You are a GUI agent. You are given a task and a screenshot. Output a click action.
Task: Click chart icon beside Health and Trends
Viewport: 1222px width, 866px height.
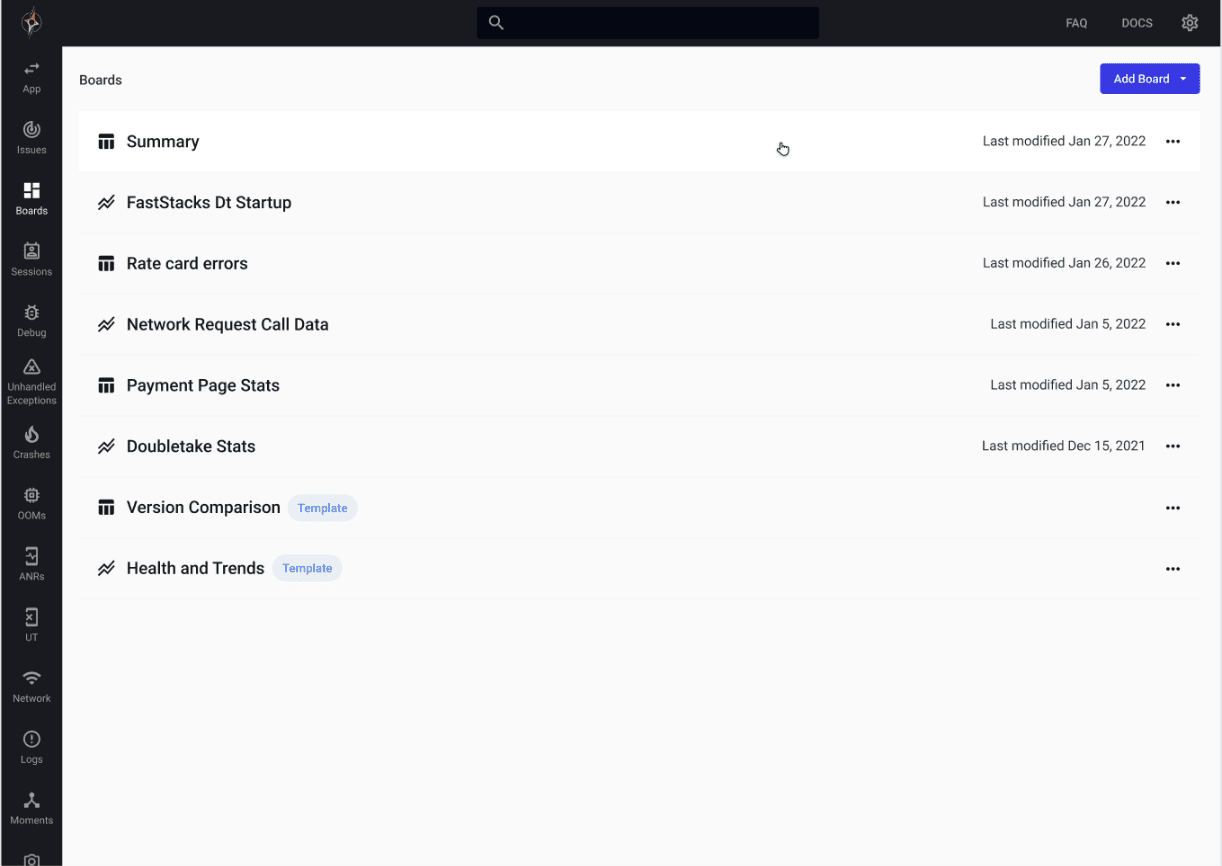[106, 569]
